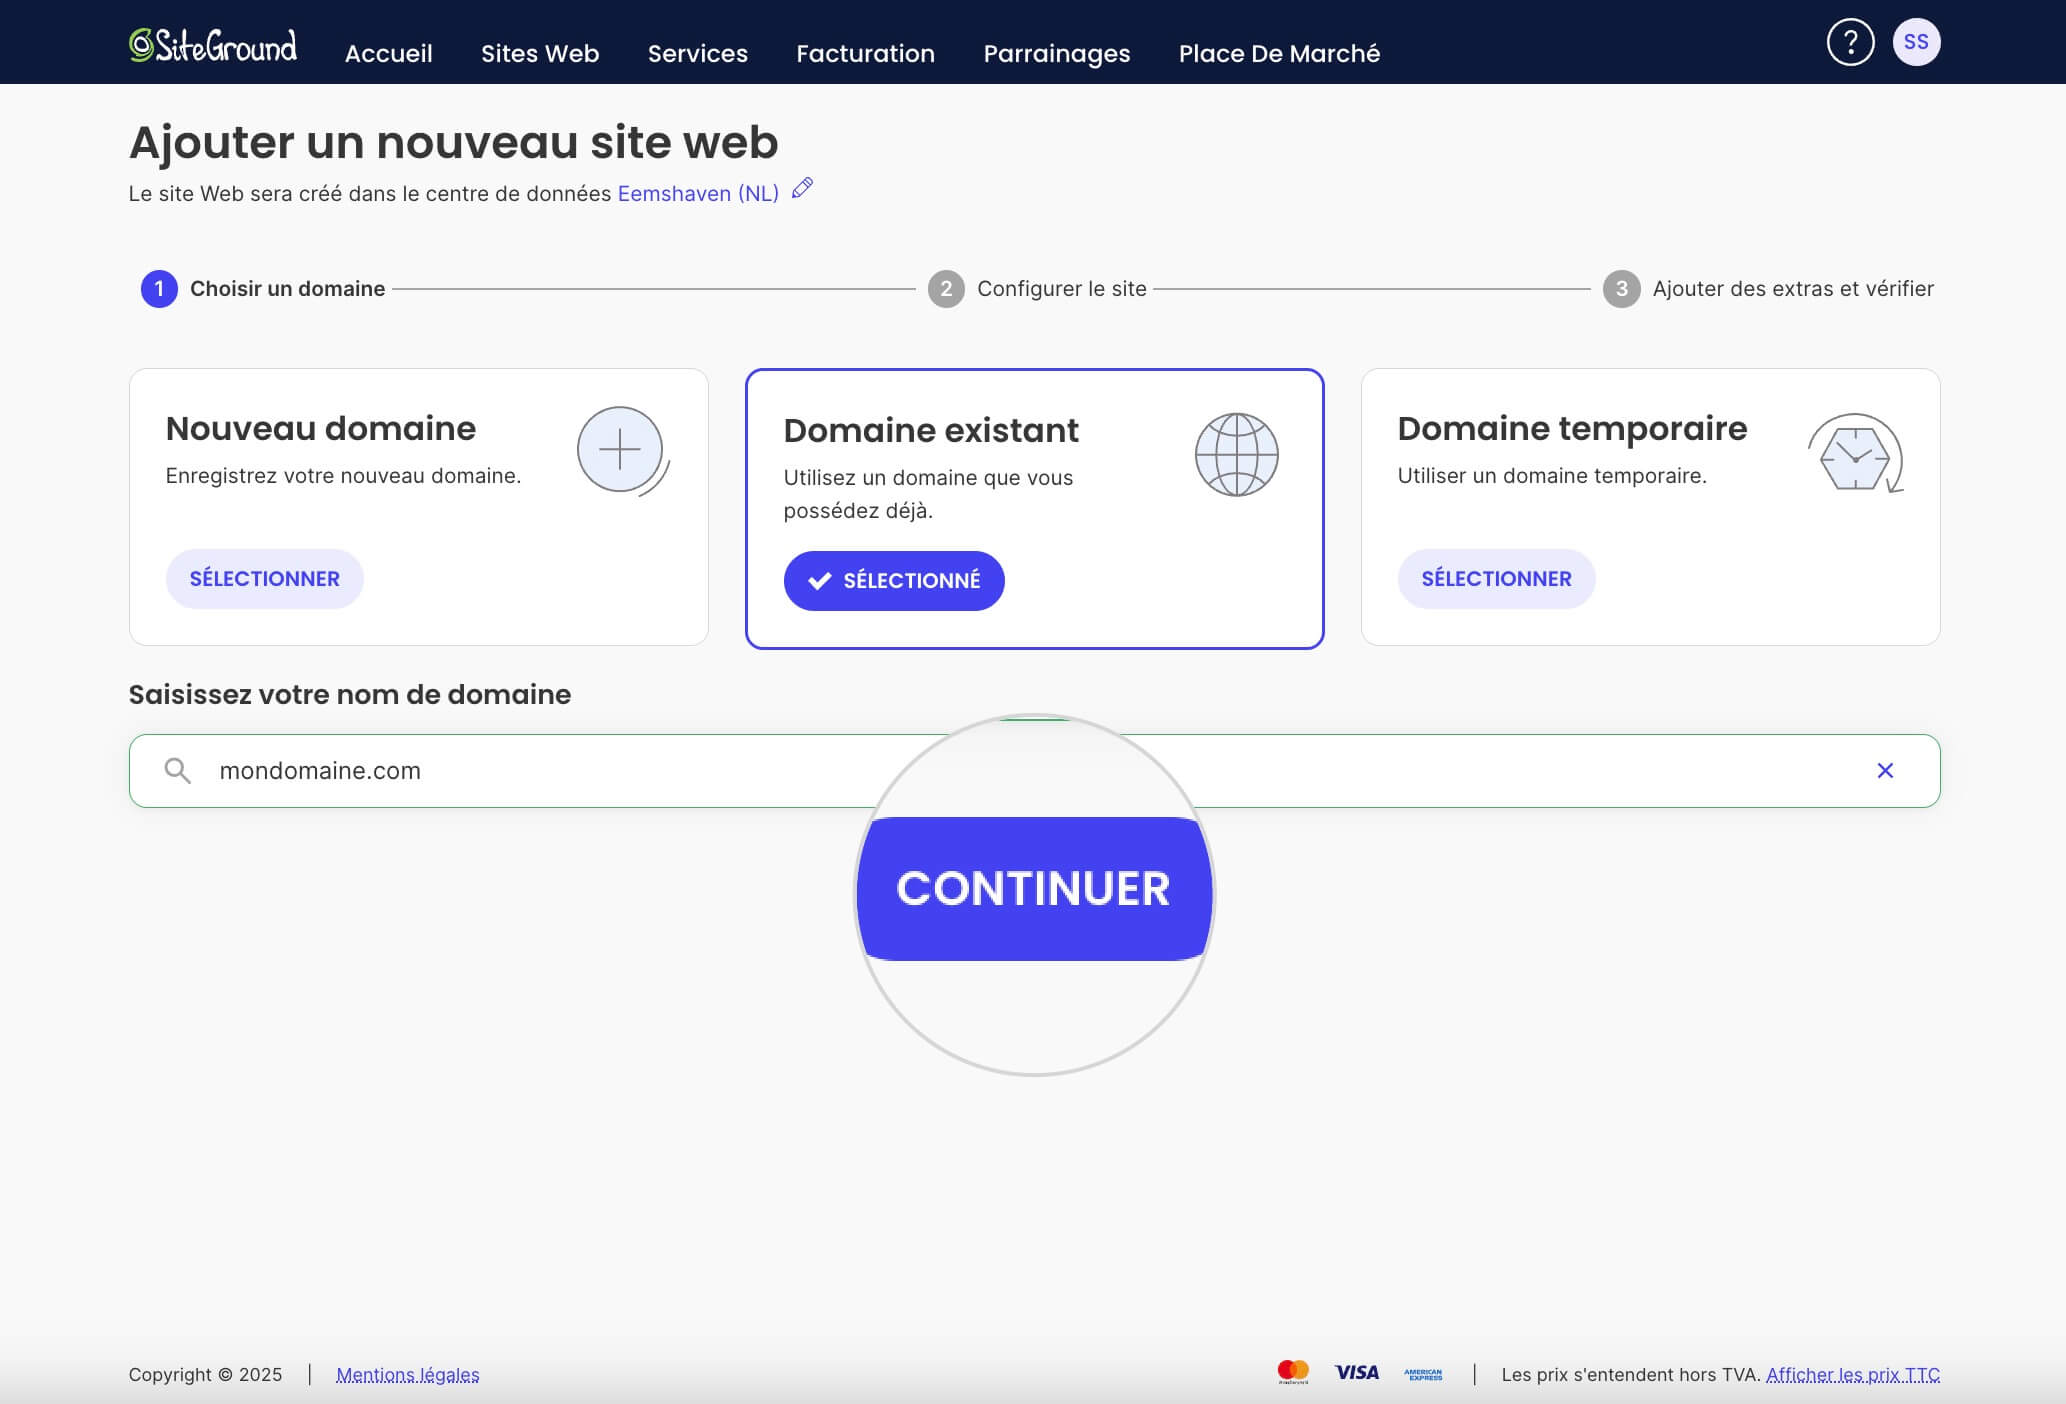The image size is (2066, 1404).
Task: Focus the domain name input field
Action: click(x=1034, y=770)
